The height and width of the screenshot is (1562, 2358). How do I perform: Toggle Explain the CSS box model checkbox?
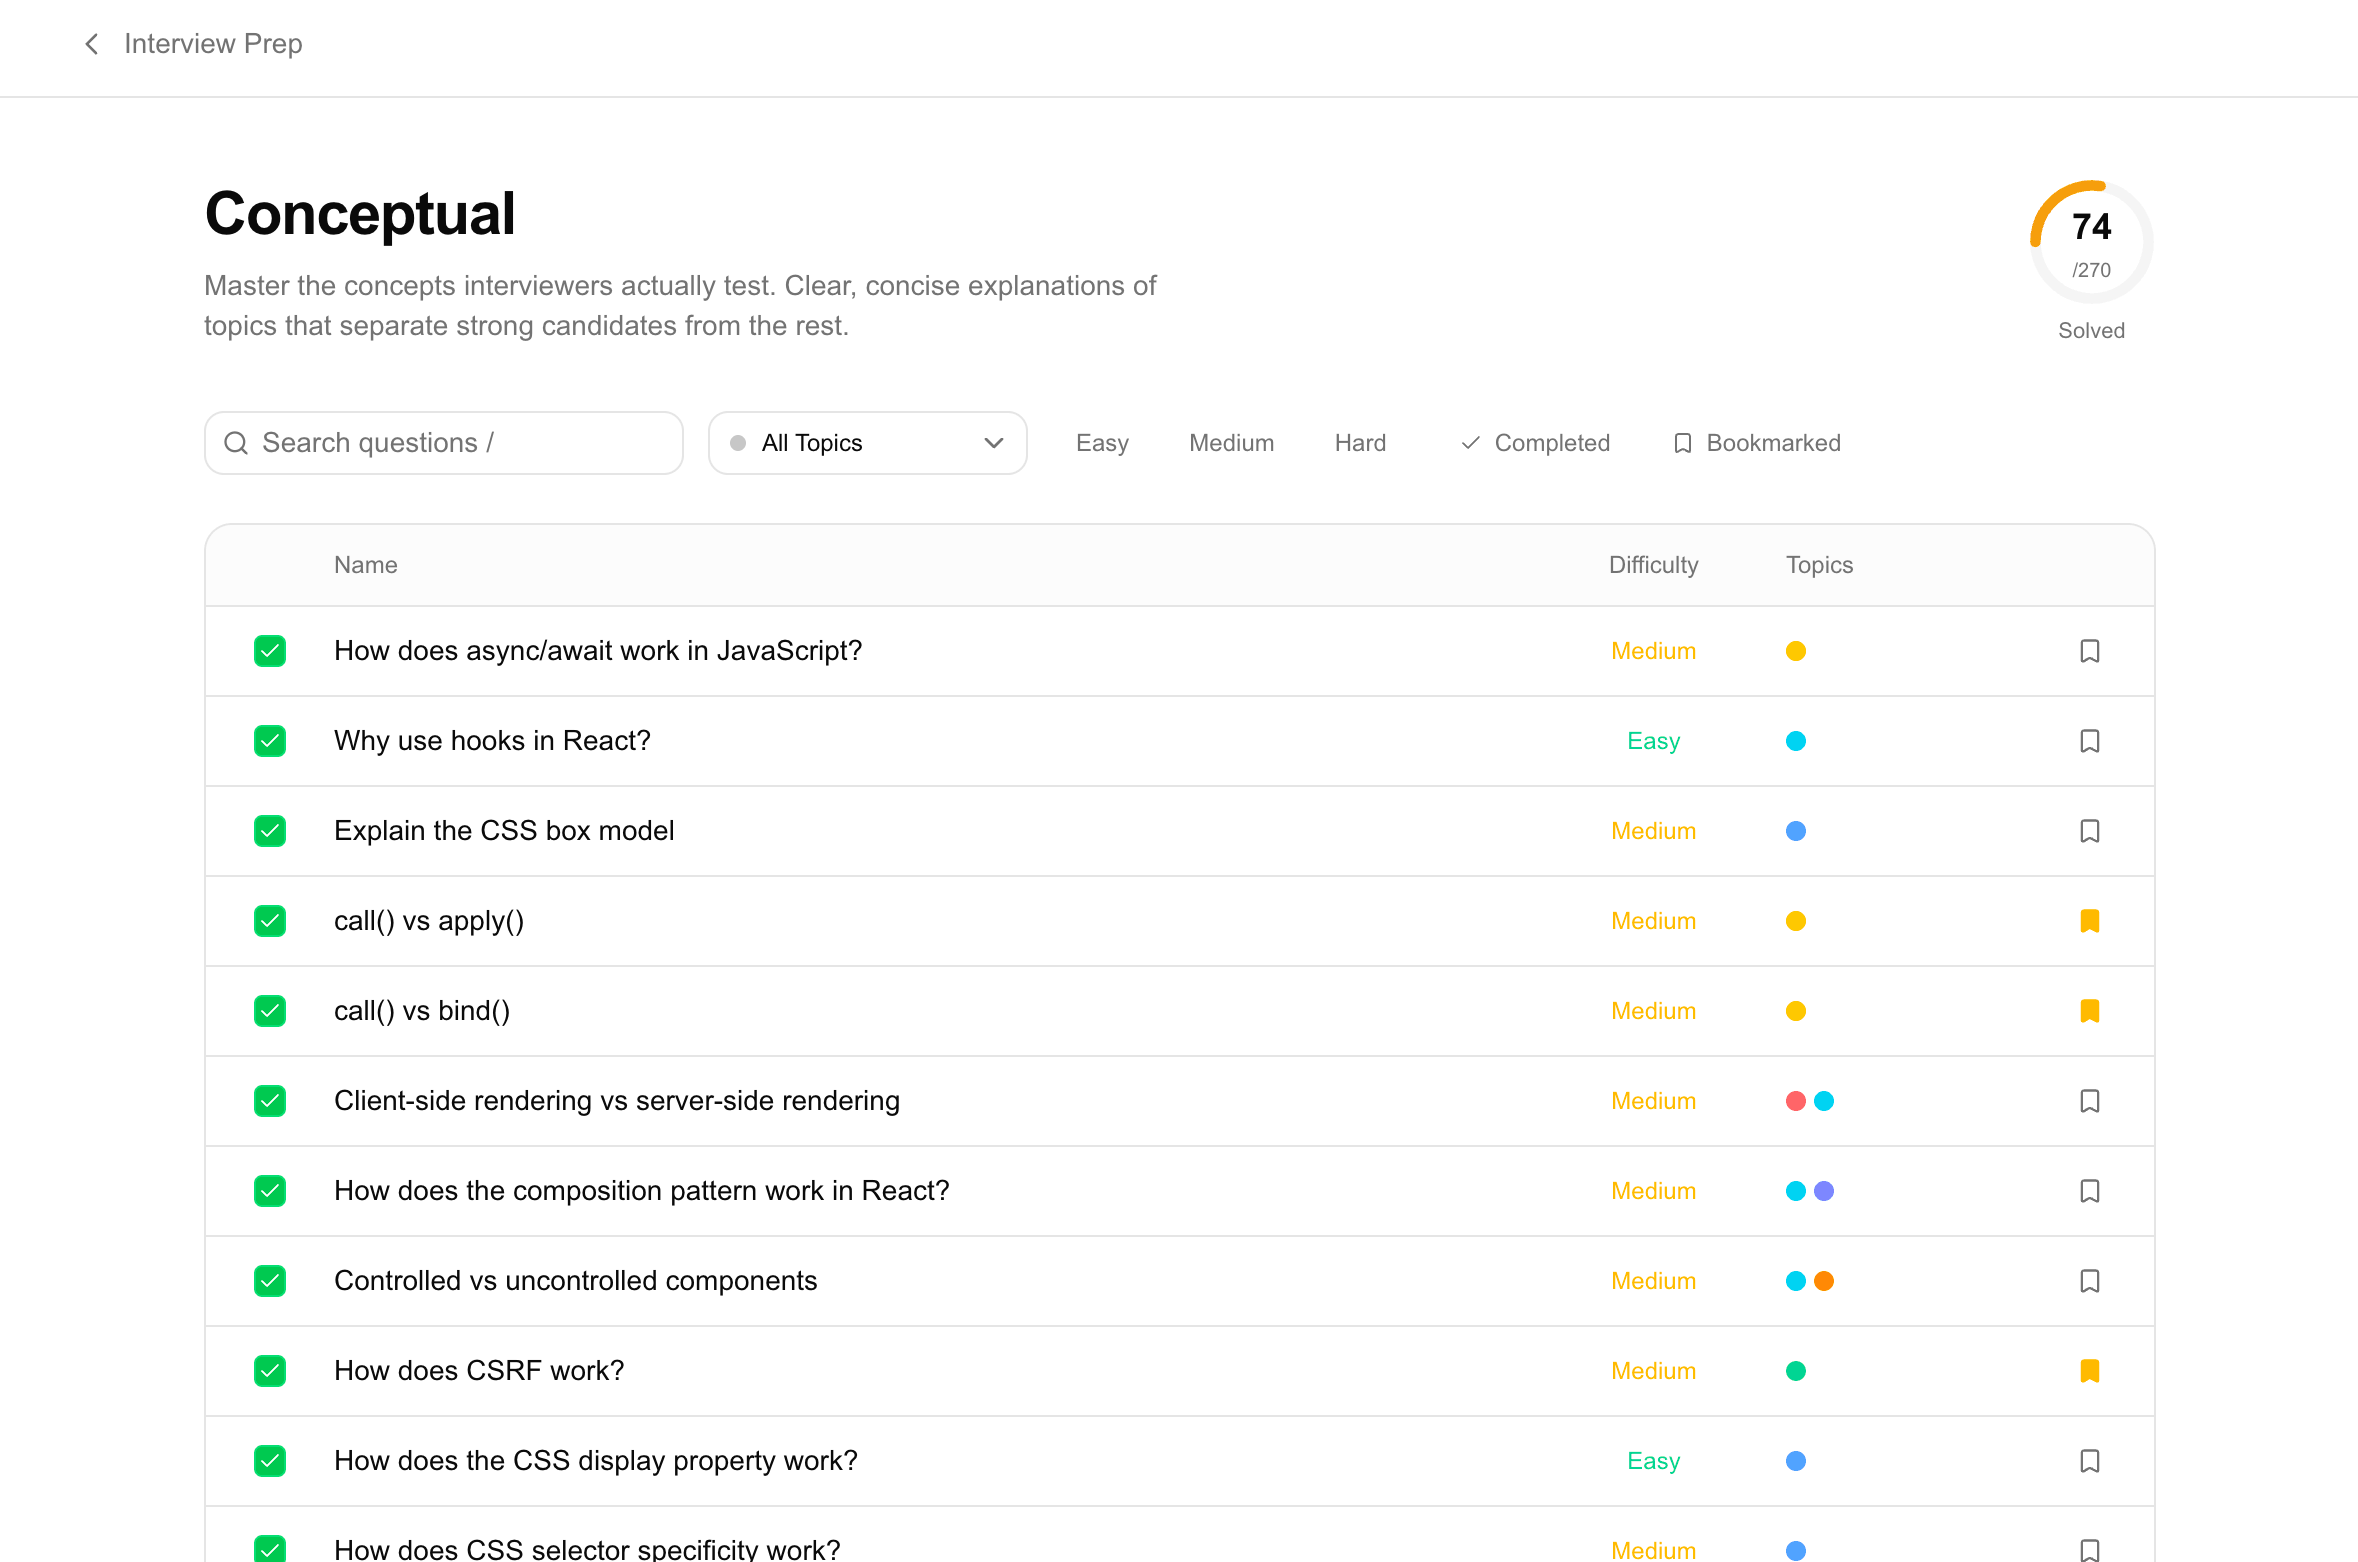click(x=270, y=831)
